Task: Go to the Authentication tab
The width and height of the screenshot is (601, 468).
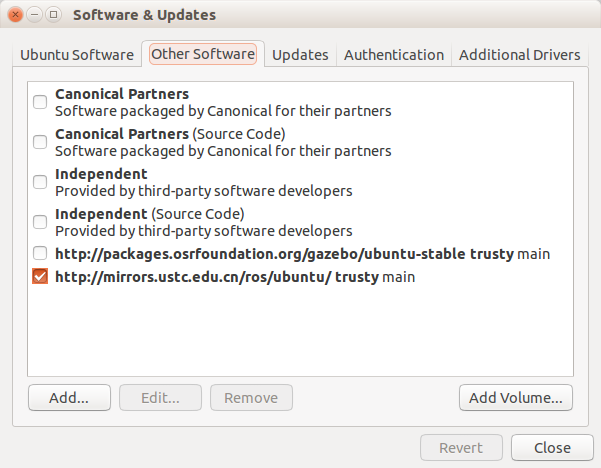Action: 393,55
